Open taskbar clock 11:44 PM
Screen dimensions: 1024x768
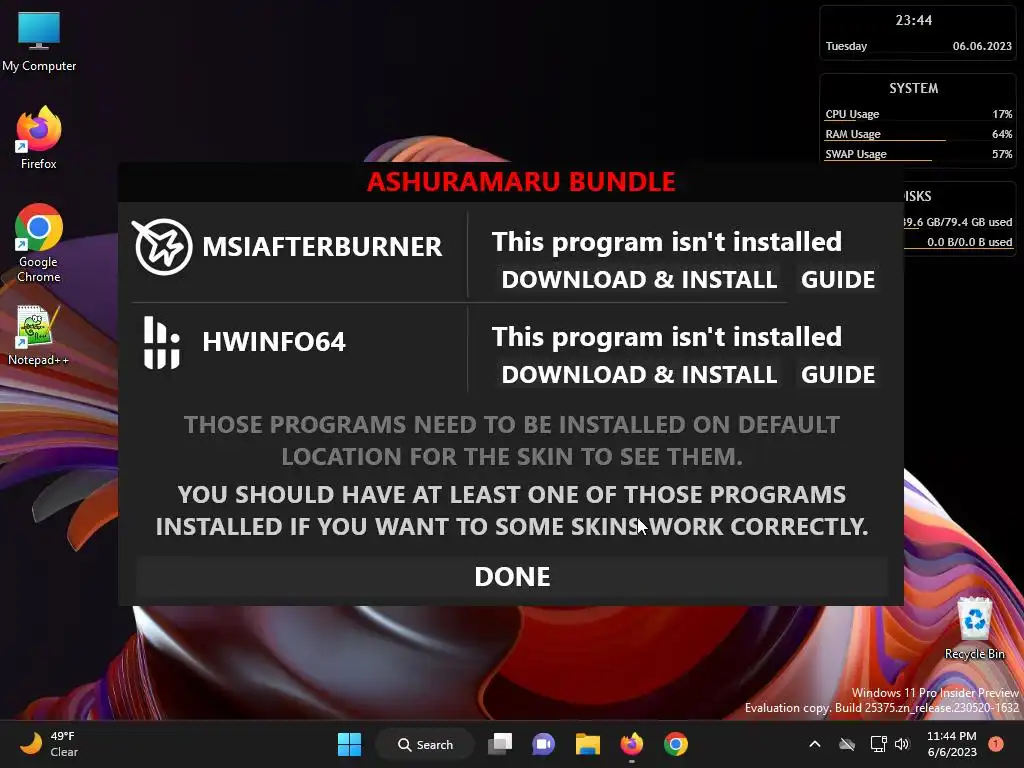(x=952, y=744)
